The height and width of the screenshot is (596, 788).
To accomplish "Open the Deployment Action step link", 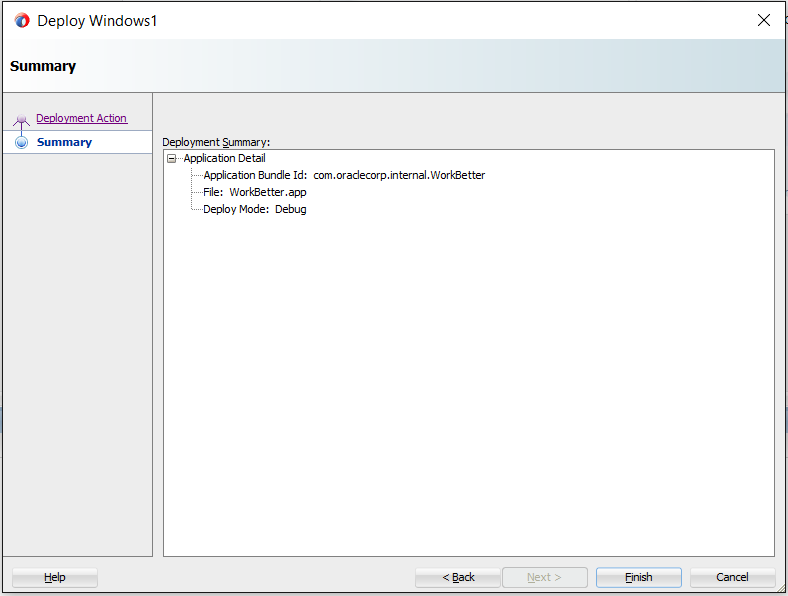I will (81, 118).
